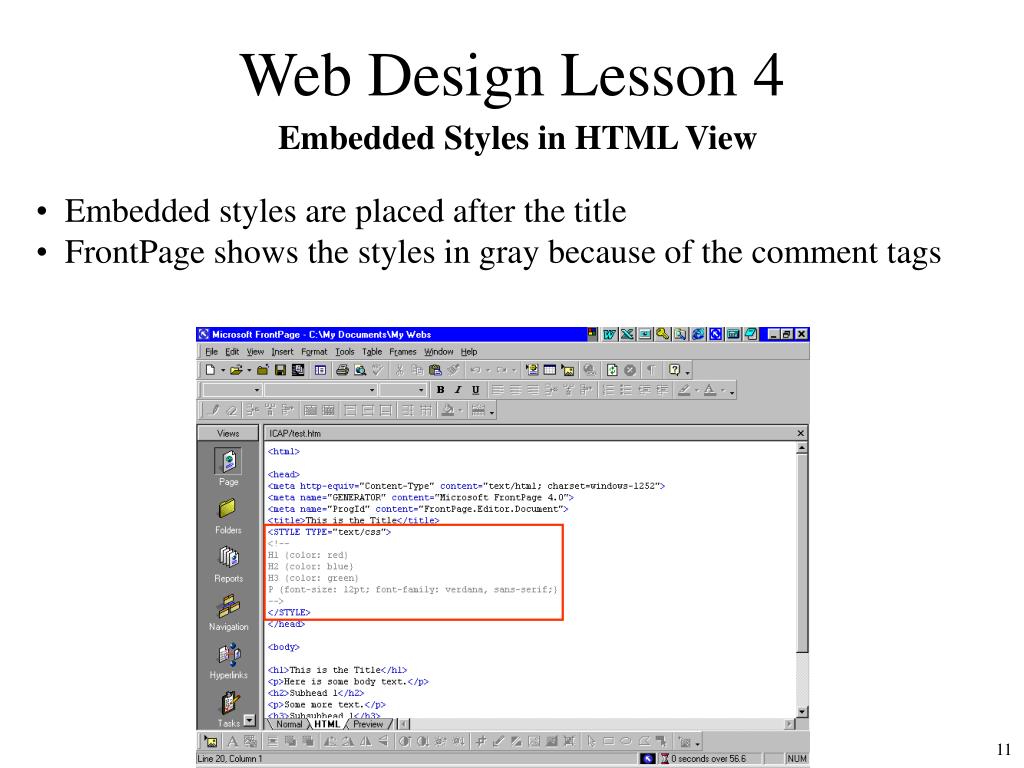Toggle Numbered list

click(x=608, y=390)
